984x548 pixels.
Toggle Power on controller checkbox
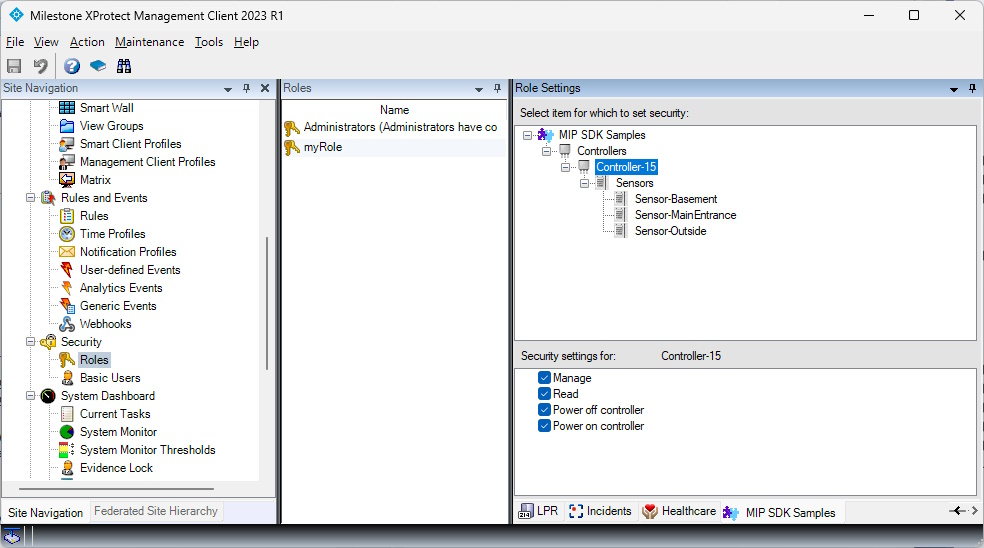544,426
